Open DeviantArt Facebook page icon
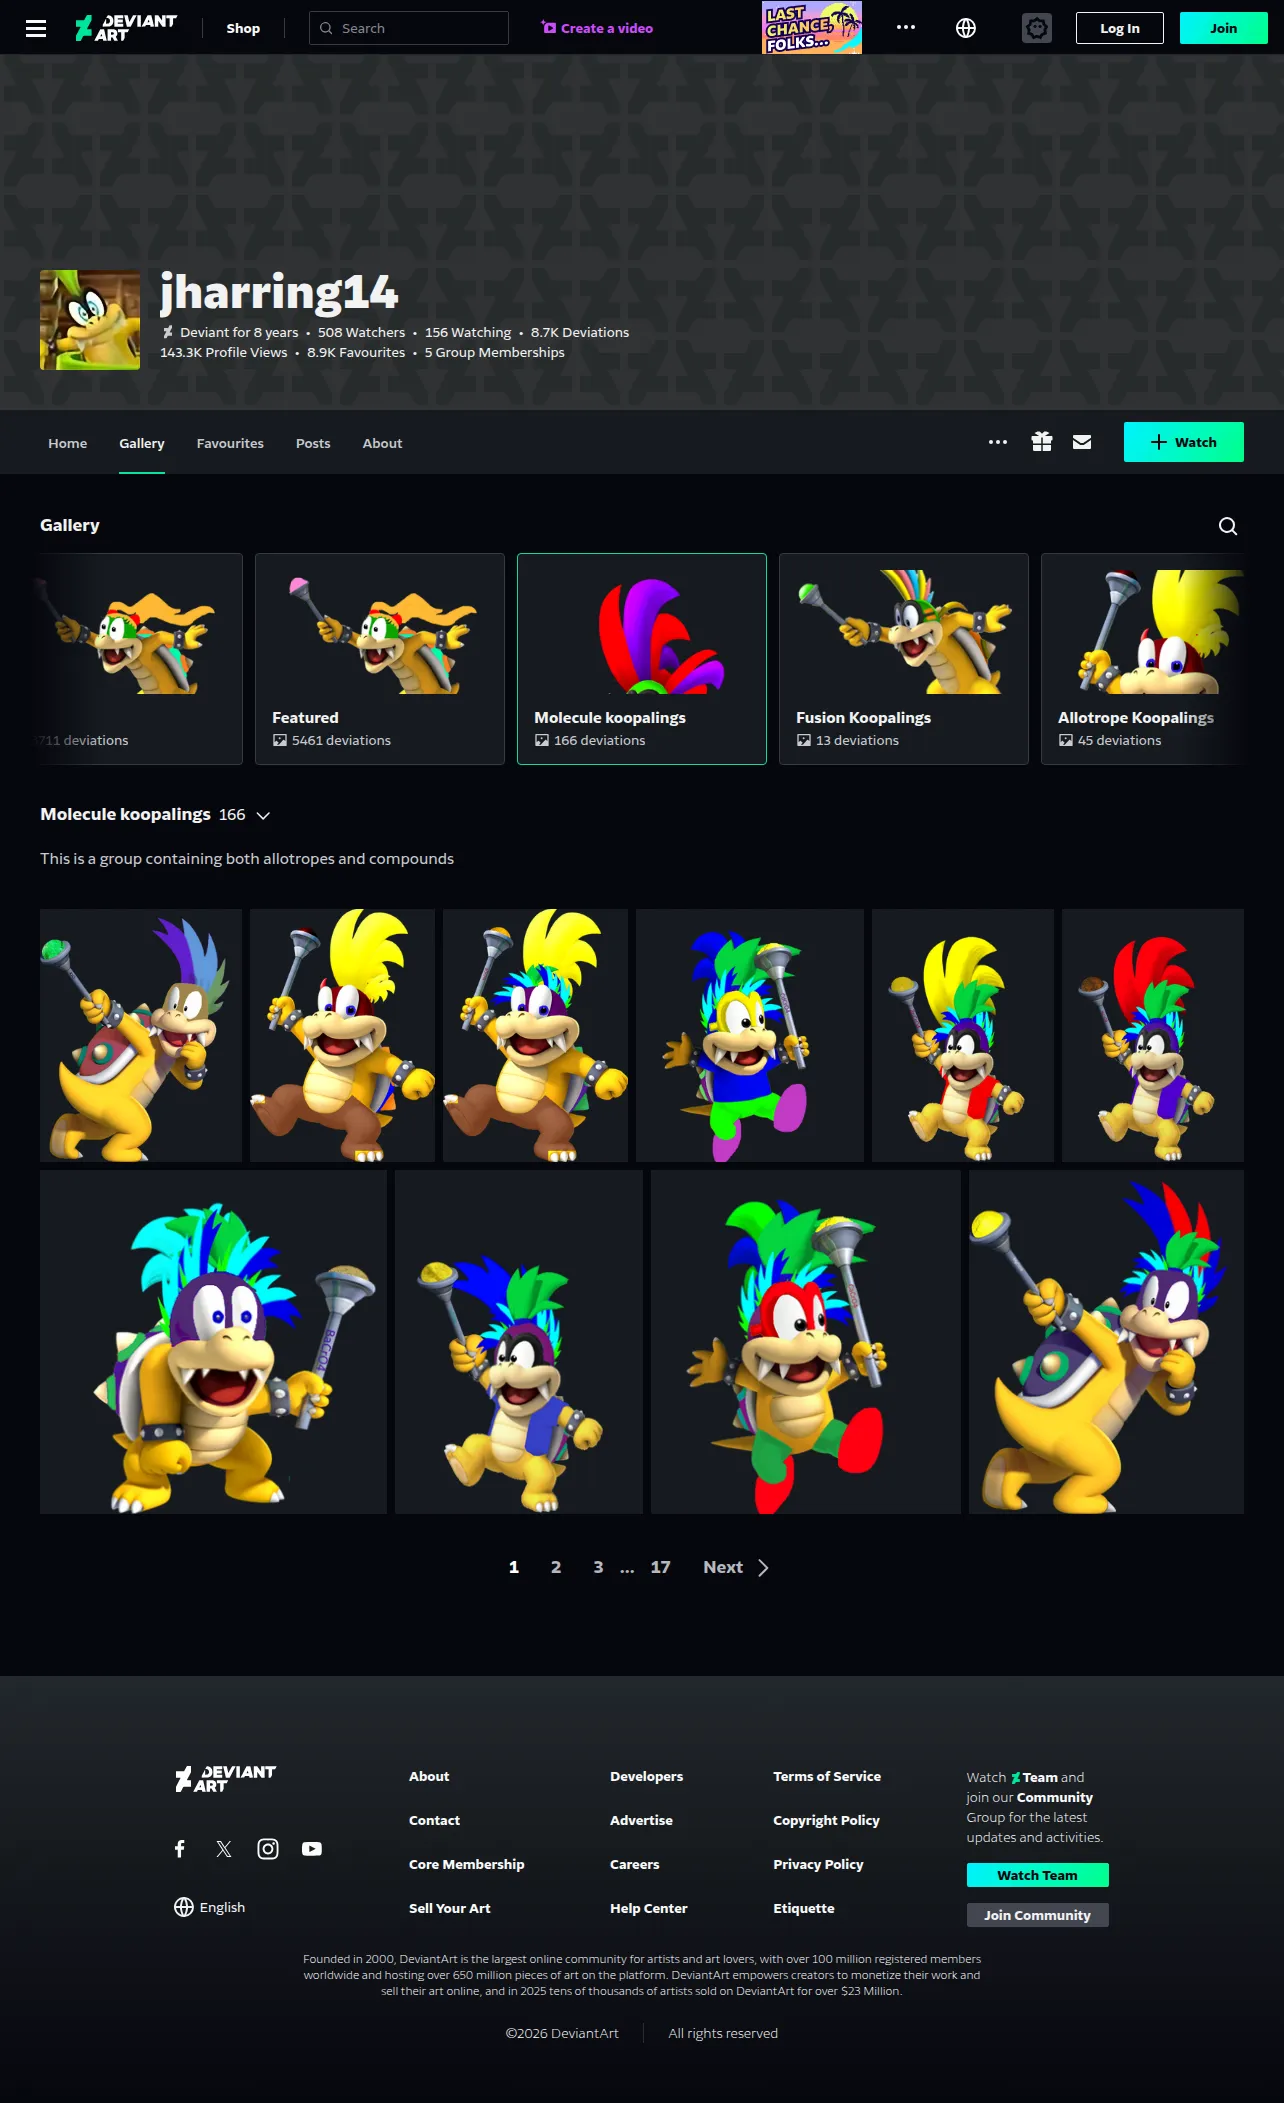Screen dimensions: 1284x2103 [x=180, y=1849]
